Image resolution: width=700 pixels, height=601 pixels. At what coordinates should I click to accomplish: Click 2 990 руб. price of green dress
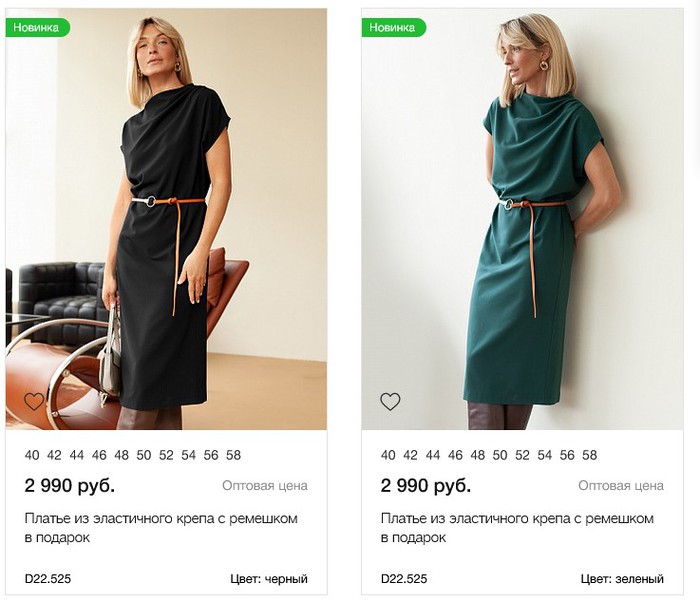coord(425,486)
